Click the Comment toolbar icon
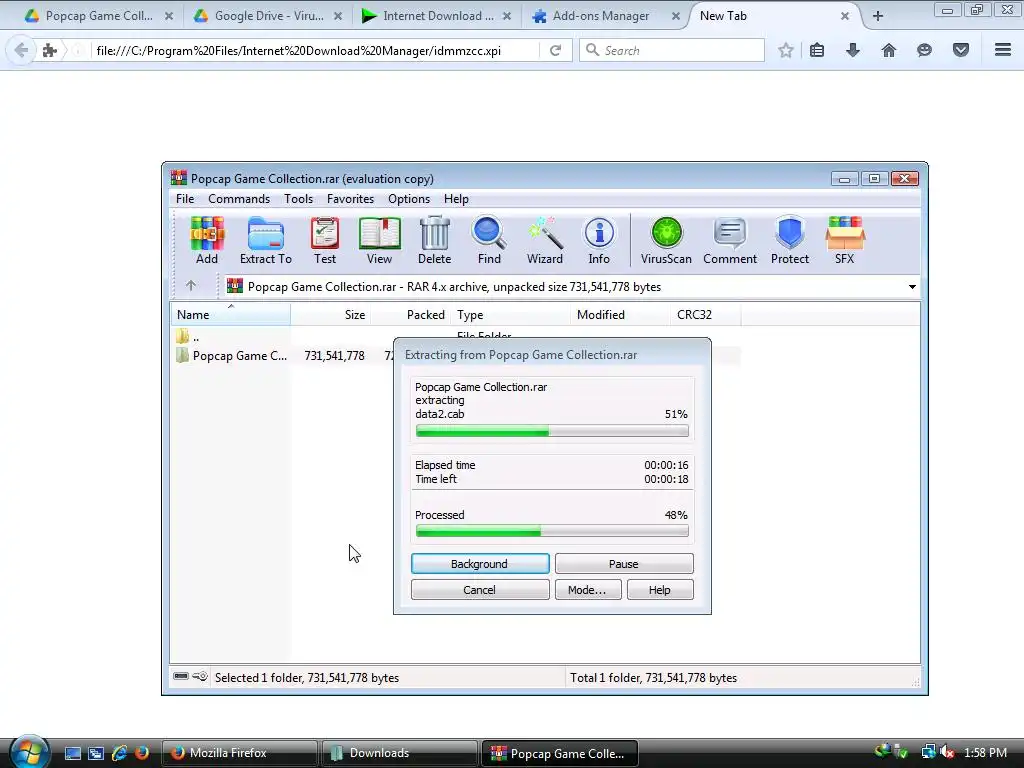 click(730, 240)
